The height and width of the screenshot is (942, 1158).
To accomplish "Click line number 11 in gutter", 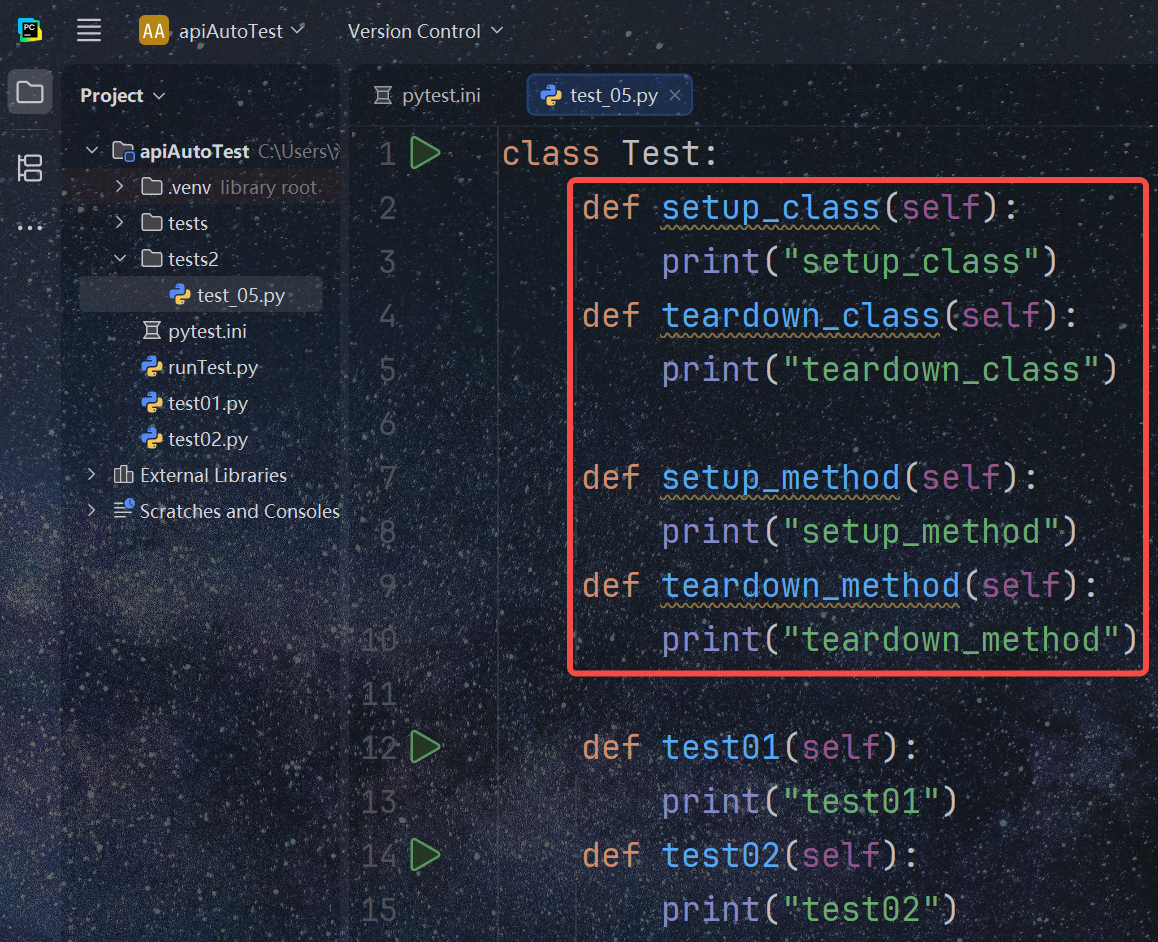I will [379, 694].
